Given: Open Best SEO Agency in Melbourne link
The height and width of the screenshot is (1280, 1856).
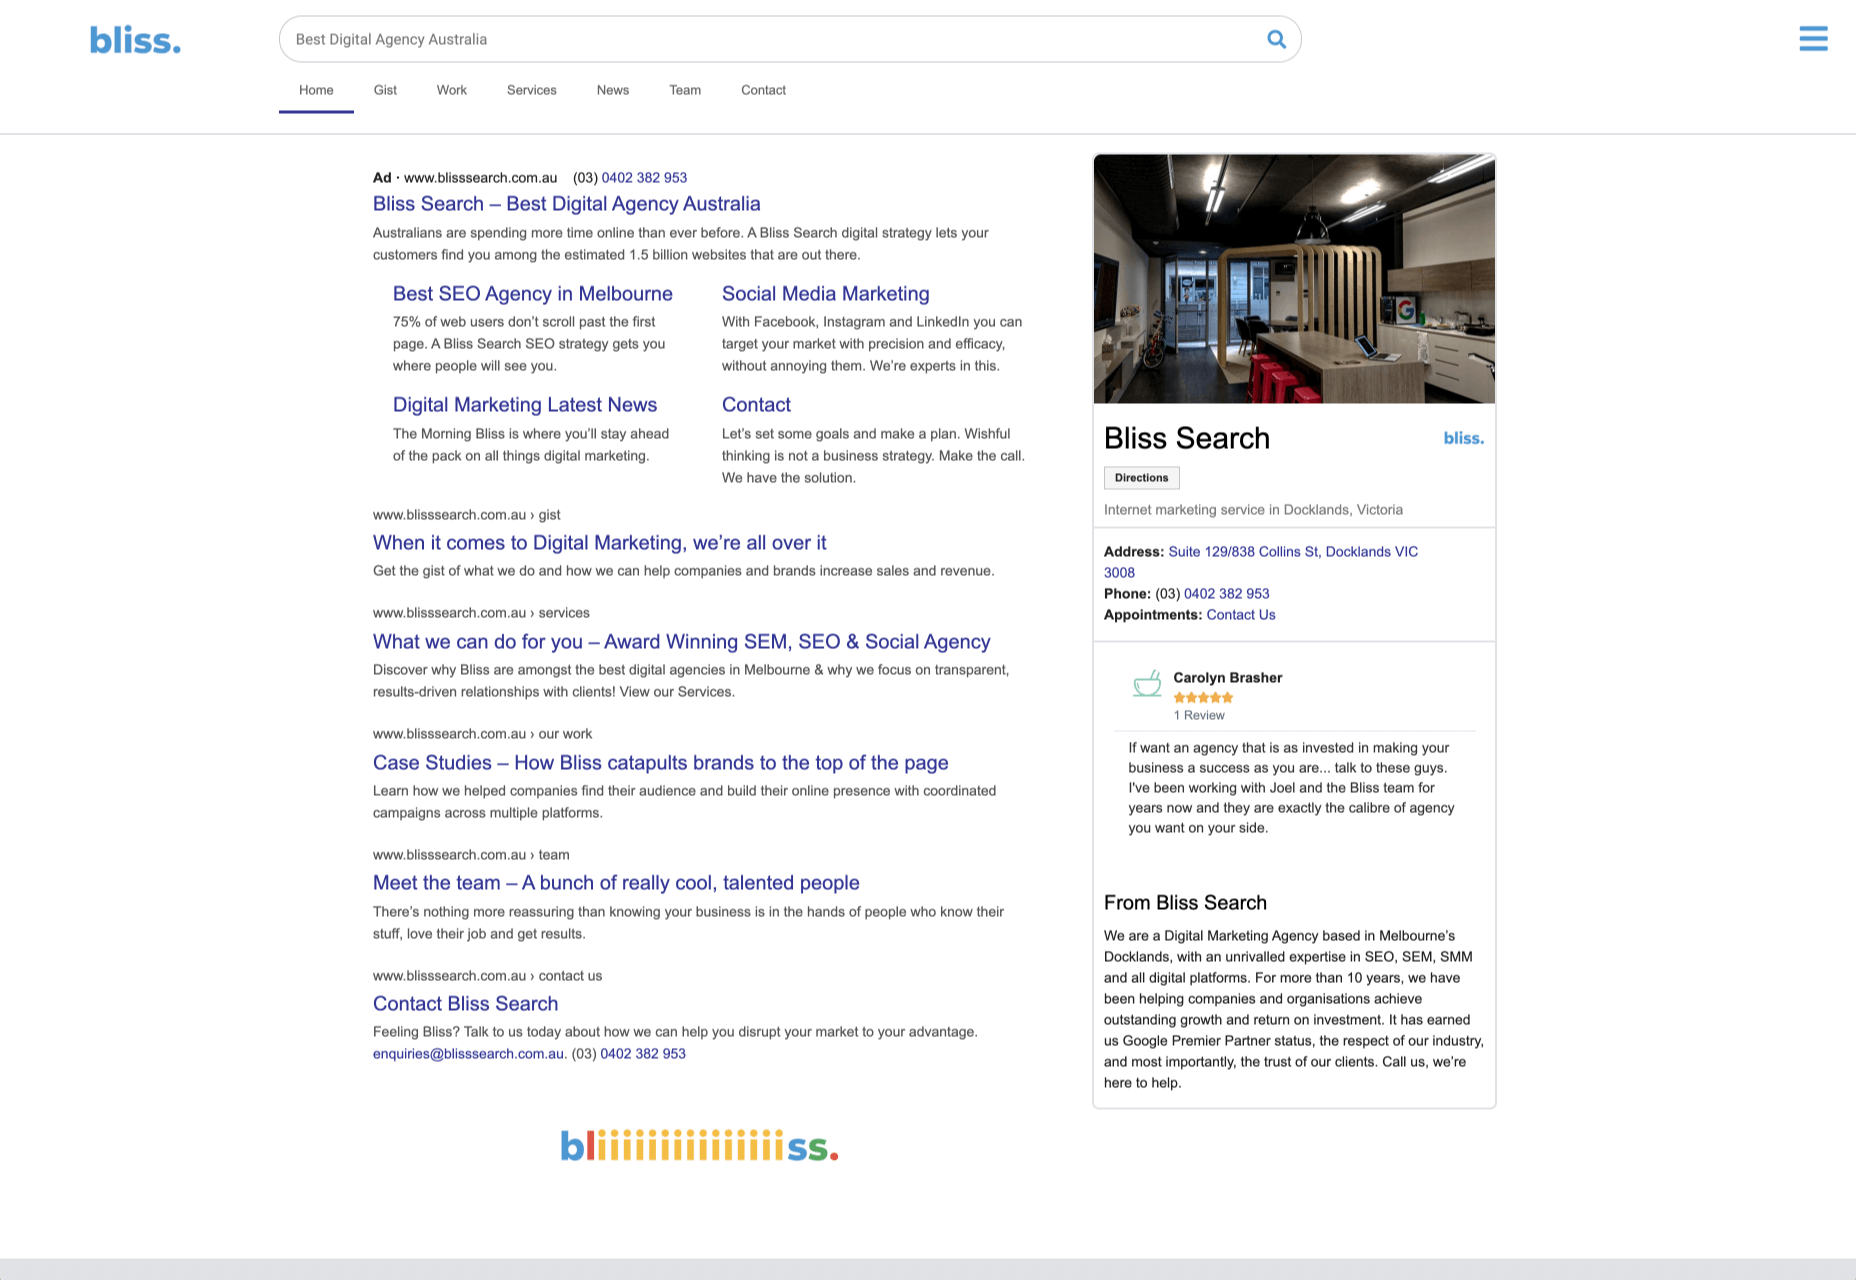Looking at the screenshot, I should (532, 294).
